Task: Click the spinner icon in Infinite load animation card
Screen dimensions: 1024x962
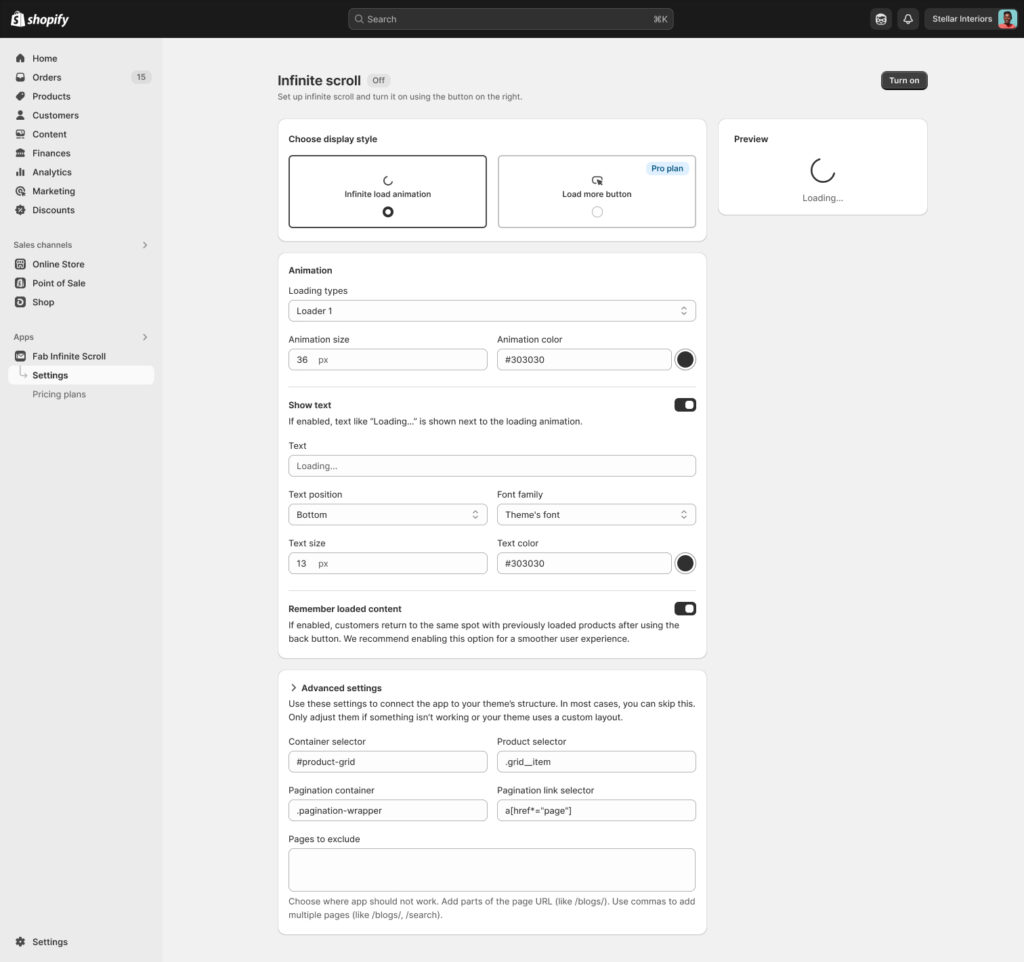Action: (388, 180)
